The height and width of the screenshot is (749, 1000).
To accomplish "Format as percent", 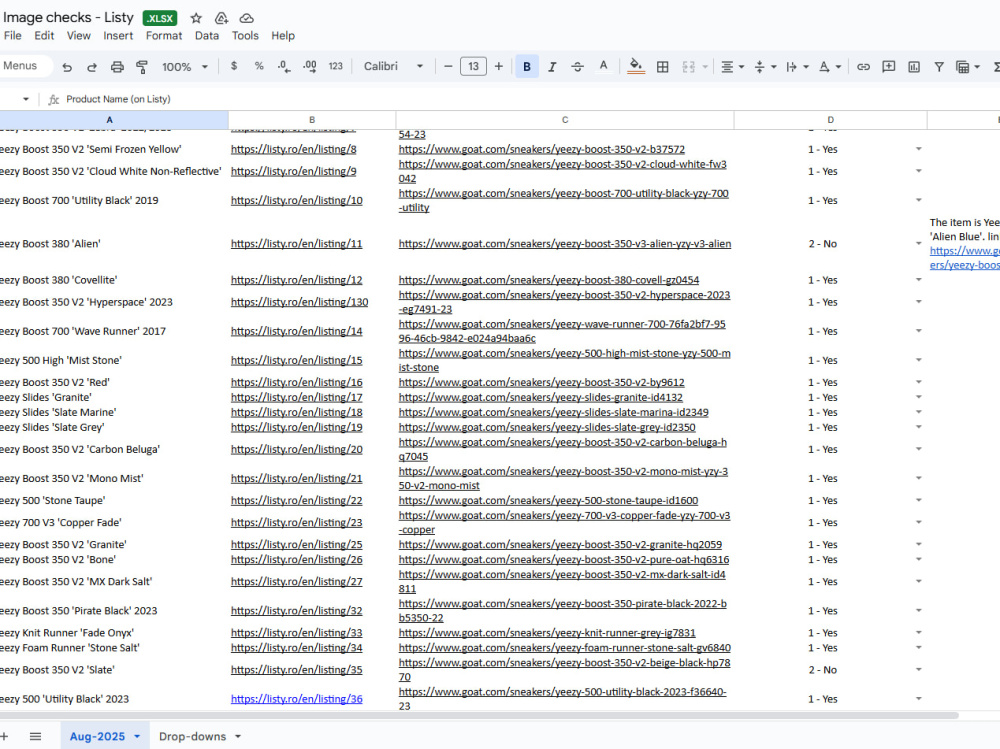I will click(x=259, y=66).
